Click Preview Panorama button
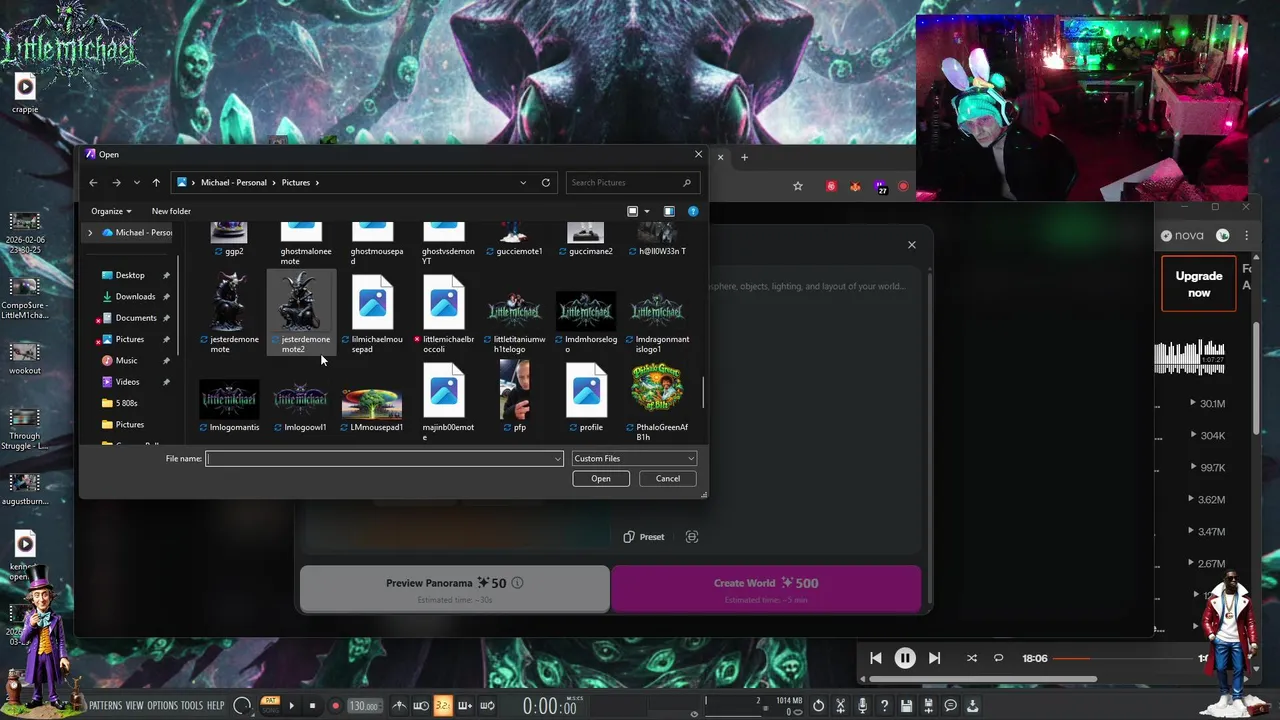The width and height of the screenshot is (1280, 720). 455,589
